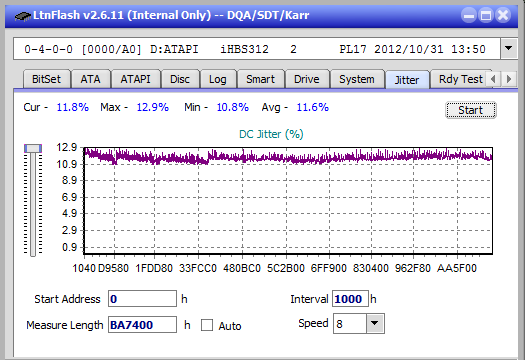This screenshot has height=360, width=525.
Task: Go to the Smart tab
Action: point(260,79)
